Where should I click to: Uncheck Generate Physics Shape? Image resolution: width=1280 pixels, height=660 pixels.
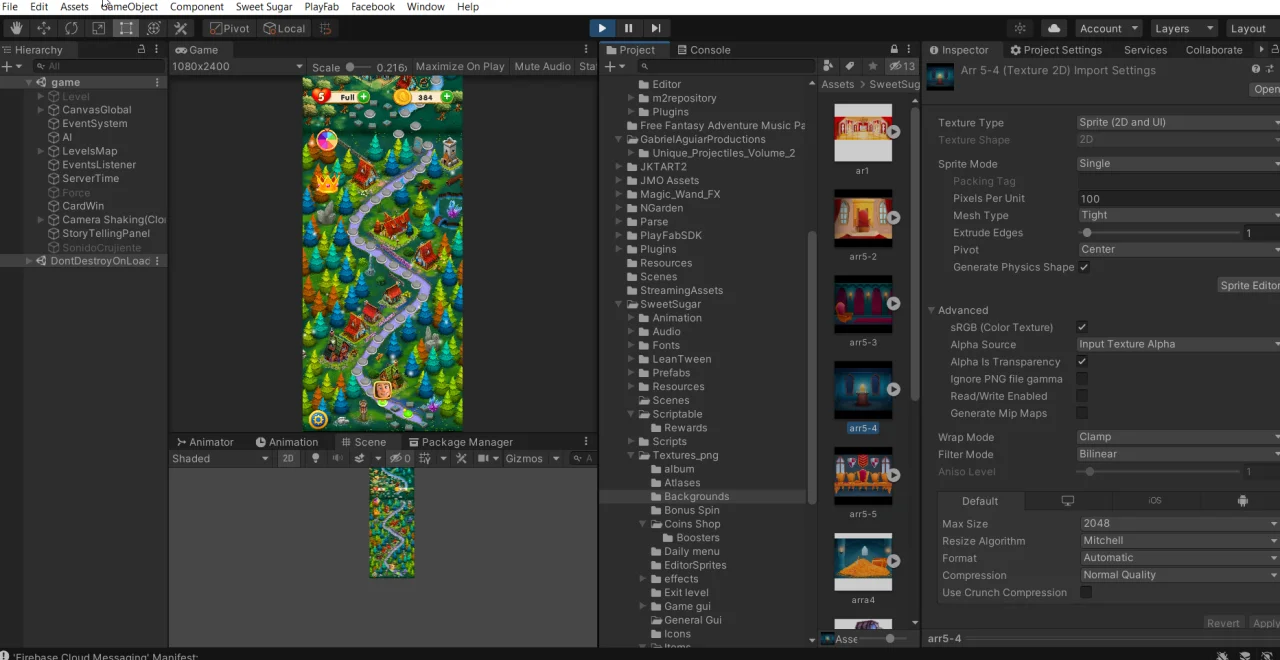point(1084,267)
